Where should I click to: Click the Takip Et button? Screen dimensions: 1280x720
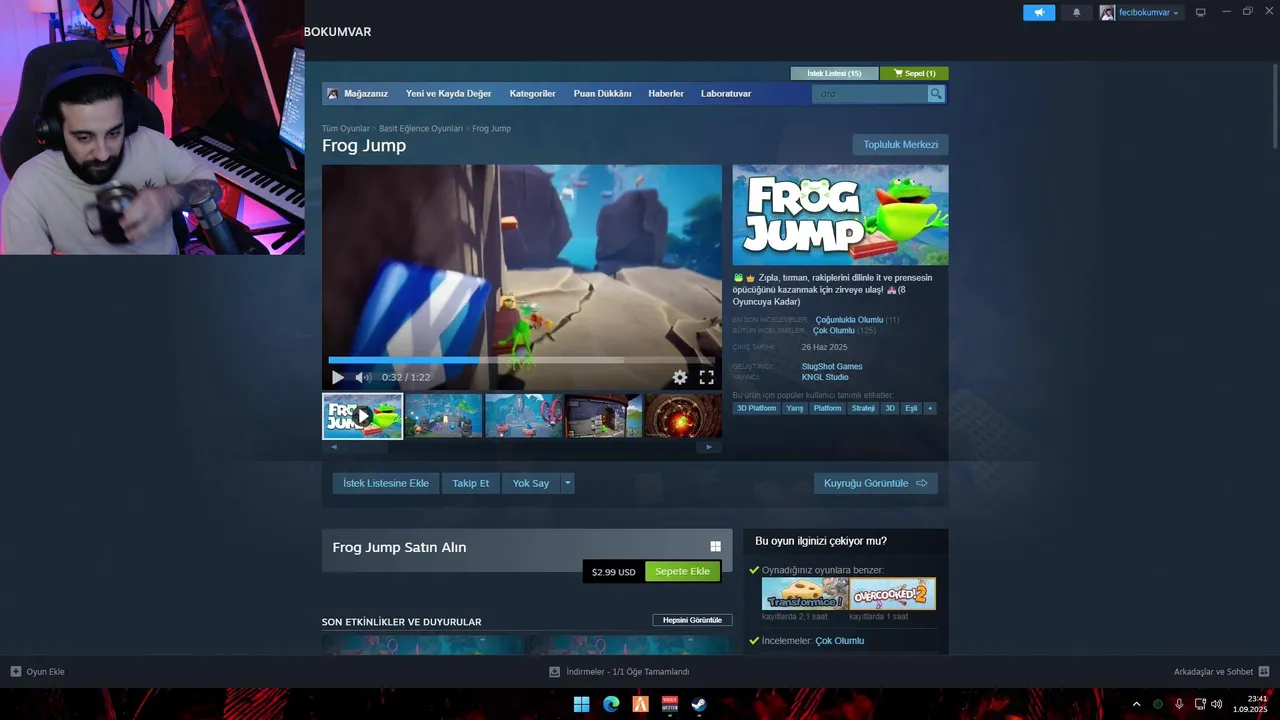coord(471,483)
